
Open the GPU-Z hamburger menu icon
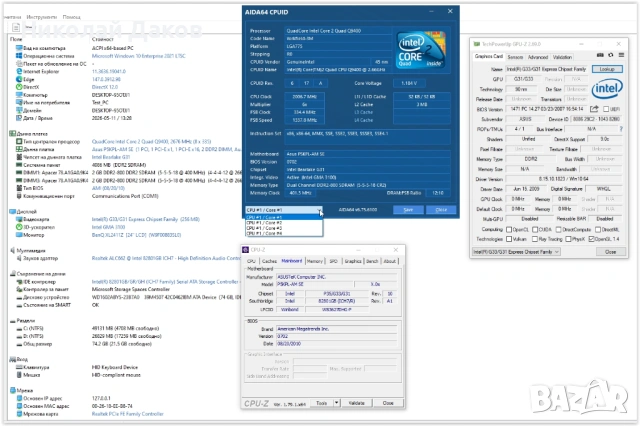point(621,55)
